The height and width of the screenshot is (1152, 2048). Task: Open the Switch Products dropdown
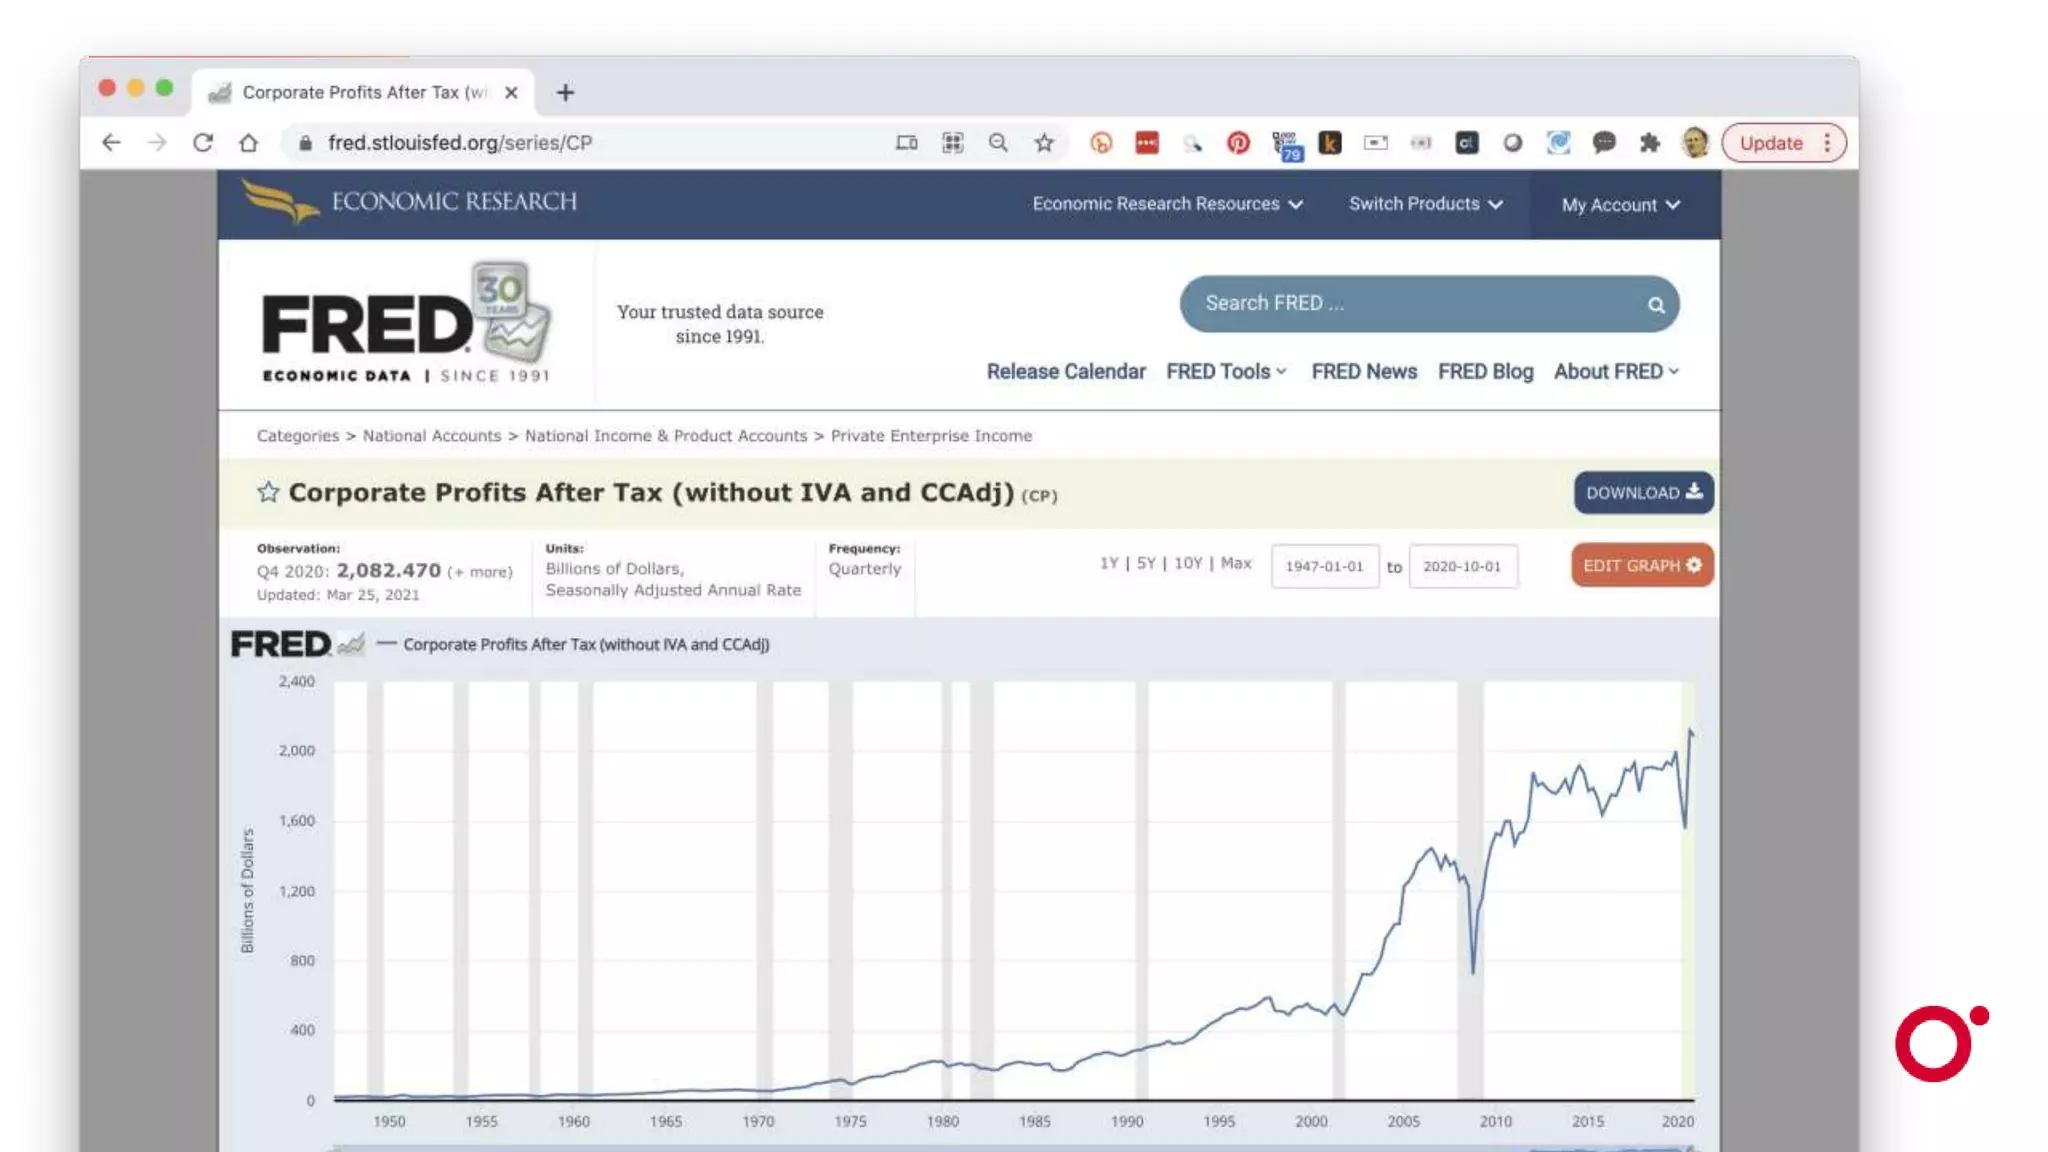click(1425, 204)
